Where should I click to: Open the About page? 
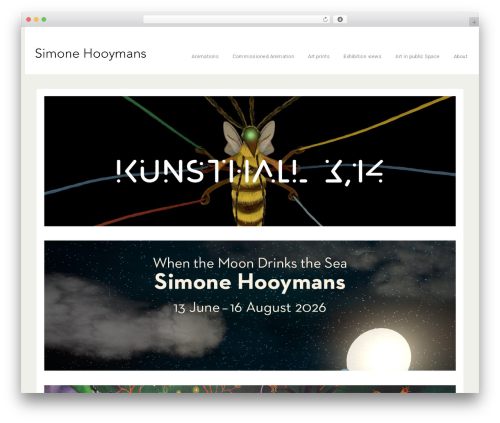click(x=460, y=56)
